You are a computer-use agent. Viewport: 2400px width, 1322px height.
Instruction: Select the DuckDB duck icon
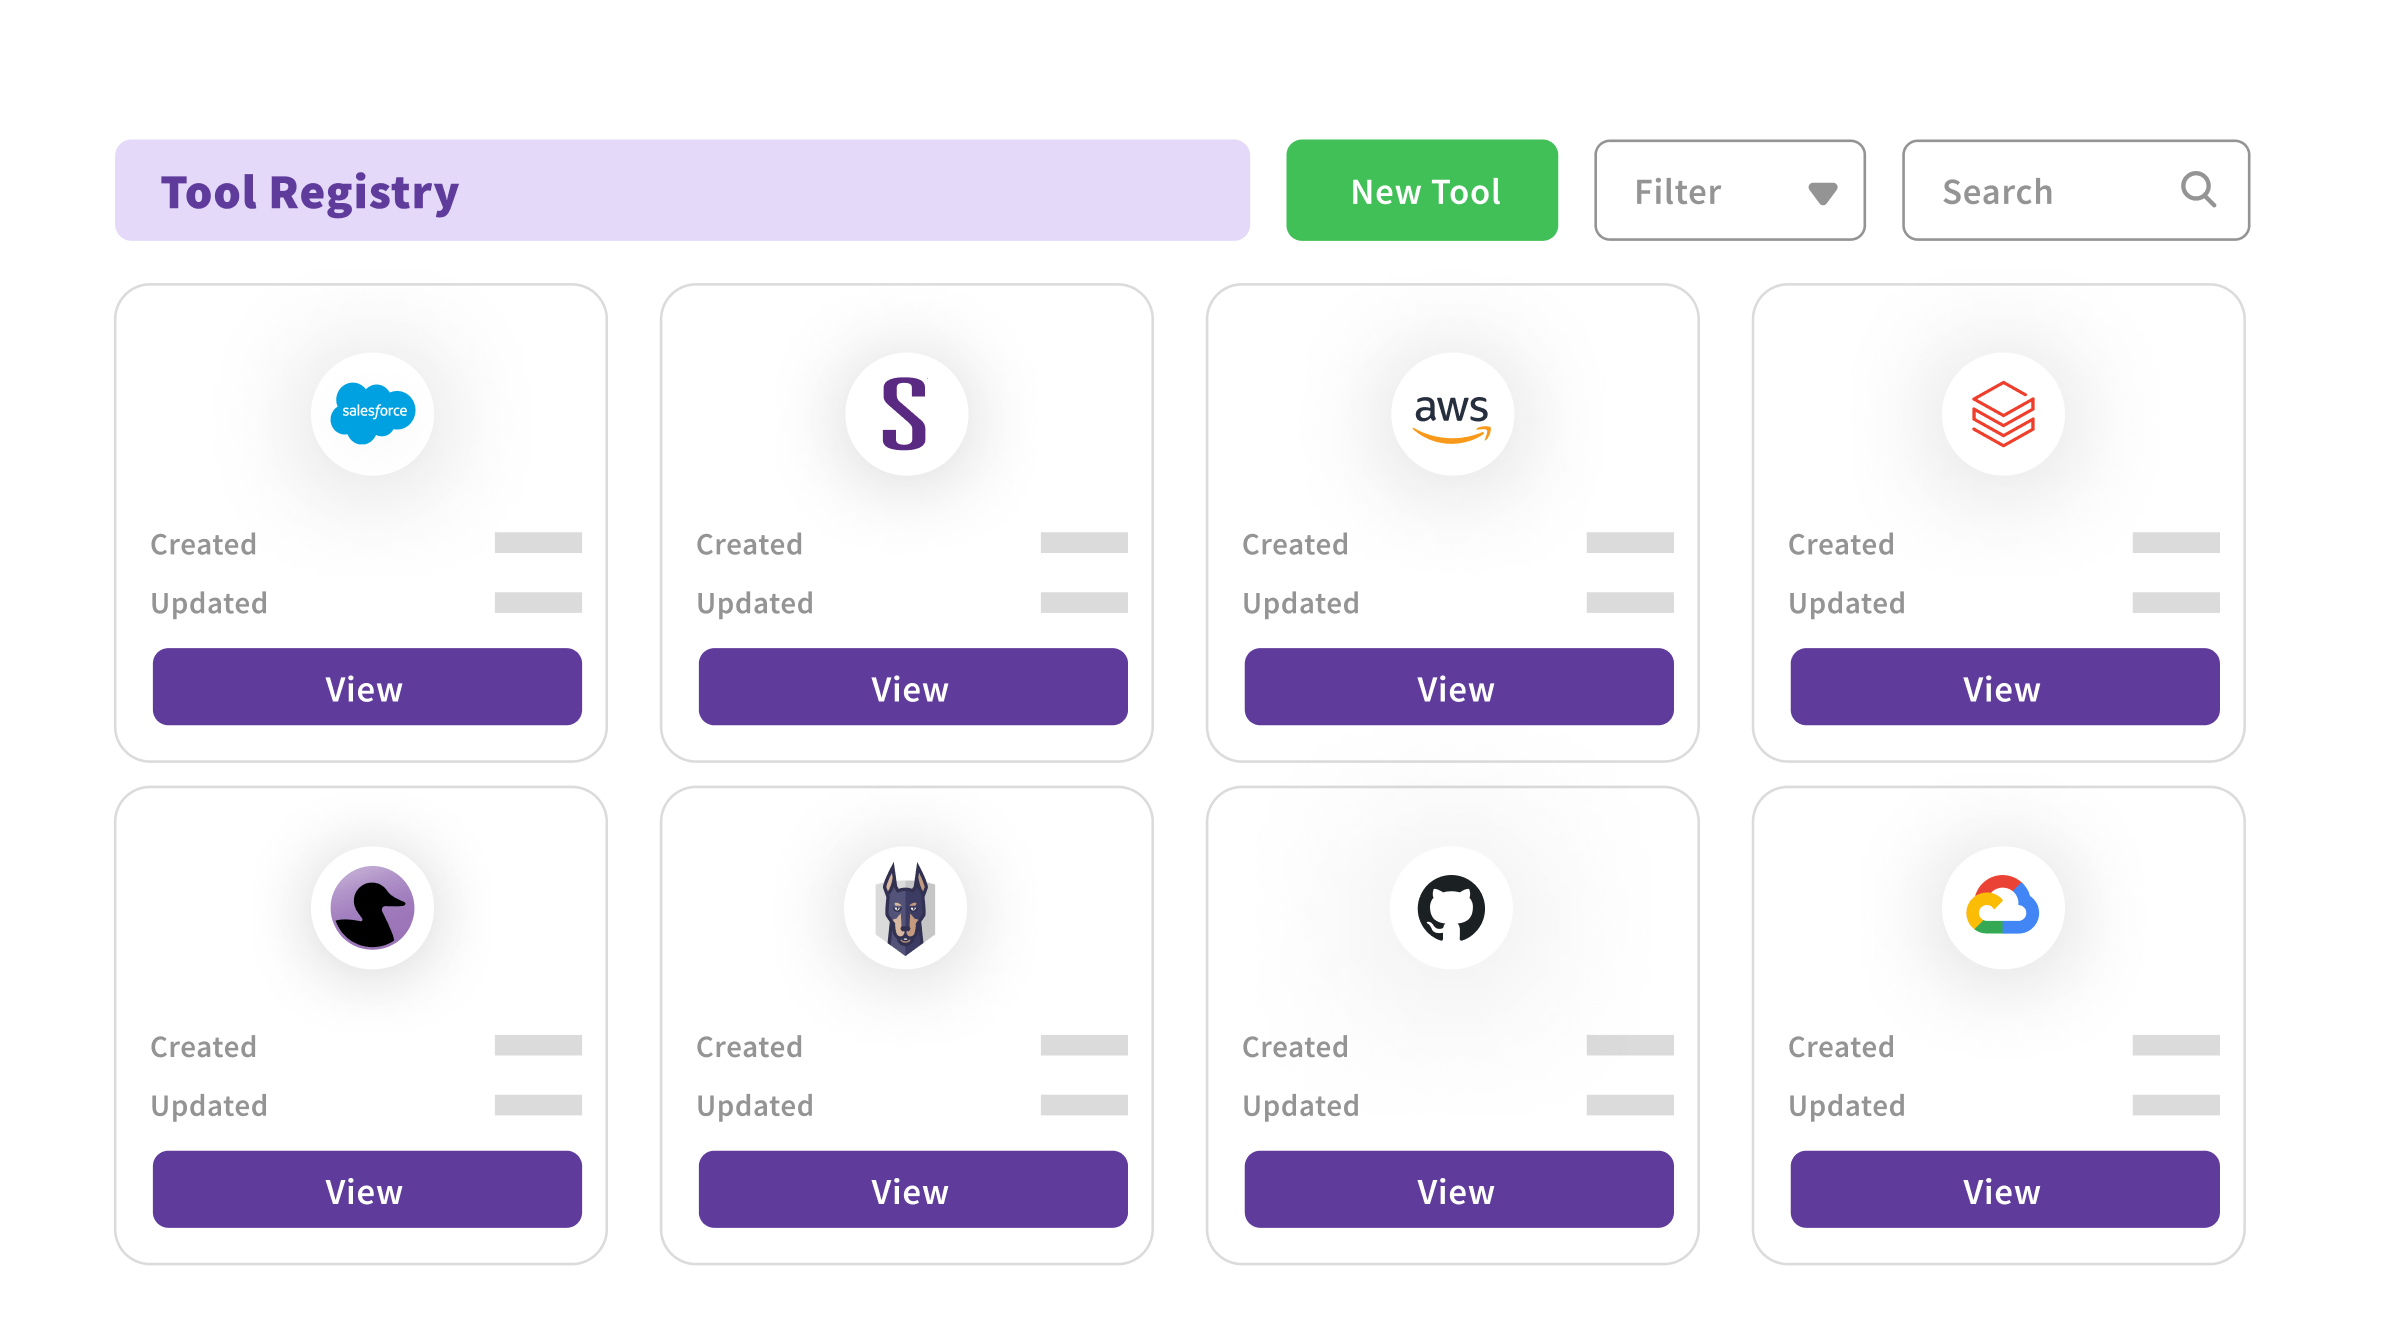(371, 907)
